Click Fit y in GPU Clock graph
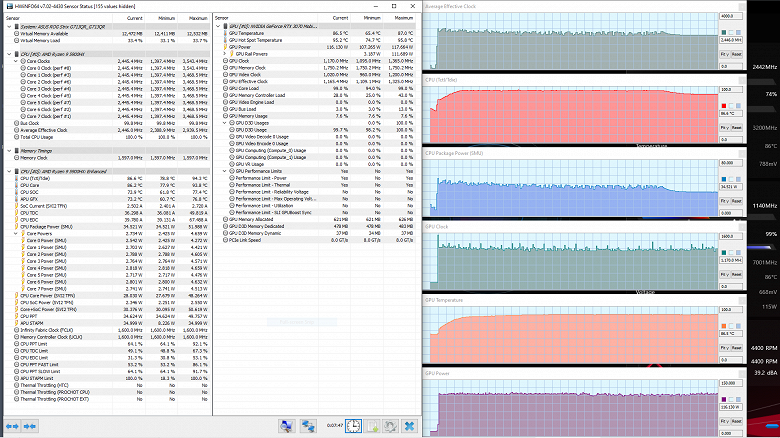 pyautogui.click(x=725, y=275)
